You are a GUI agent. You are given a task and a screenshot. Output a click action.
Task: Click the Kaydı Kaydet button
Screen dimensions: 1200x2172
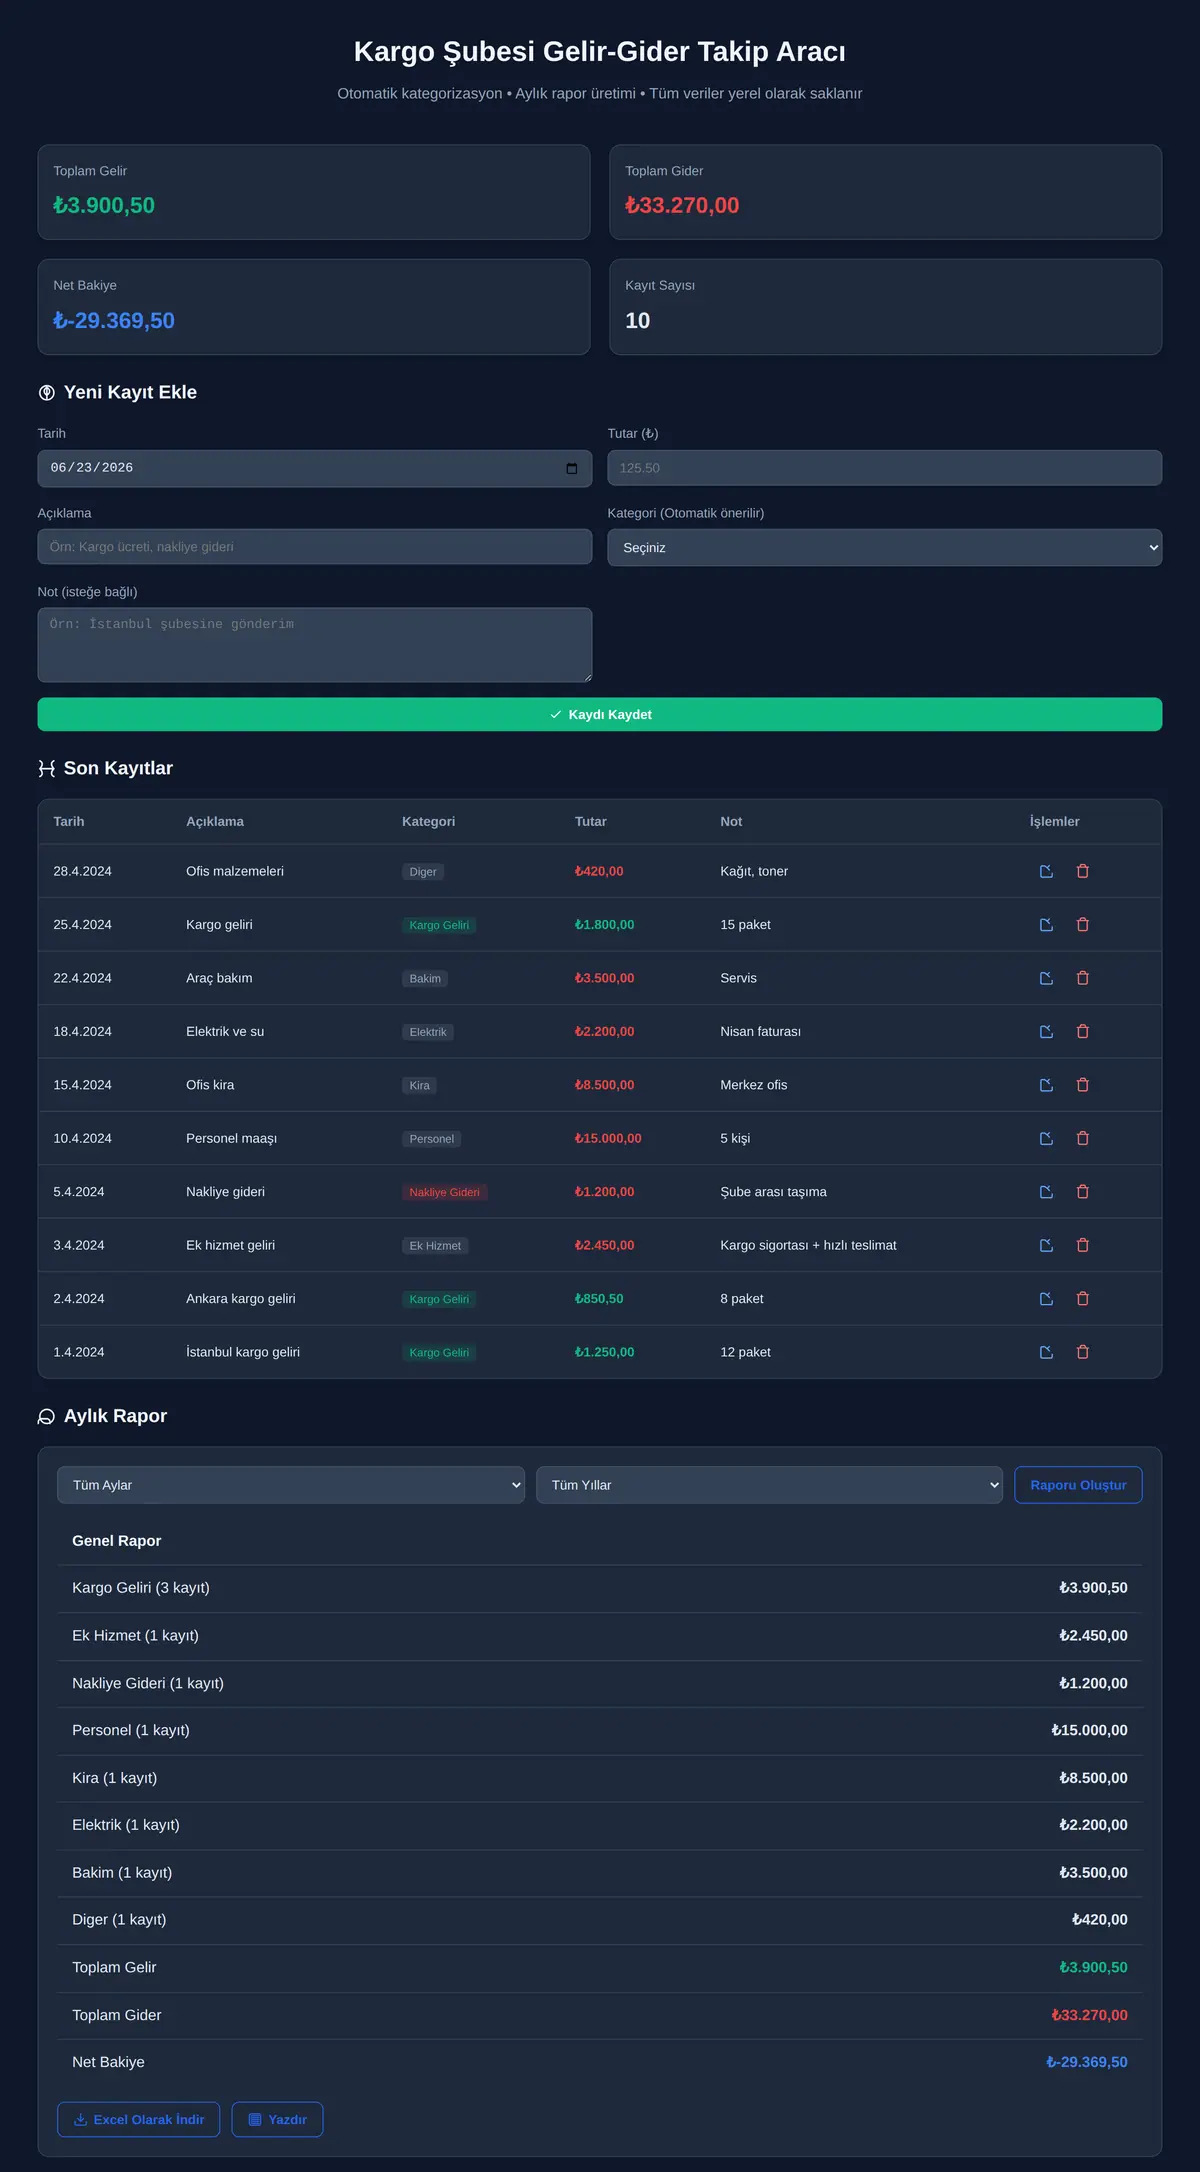click(600, 714)
